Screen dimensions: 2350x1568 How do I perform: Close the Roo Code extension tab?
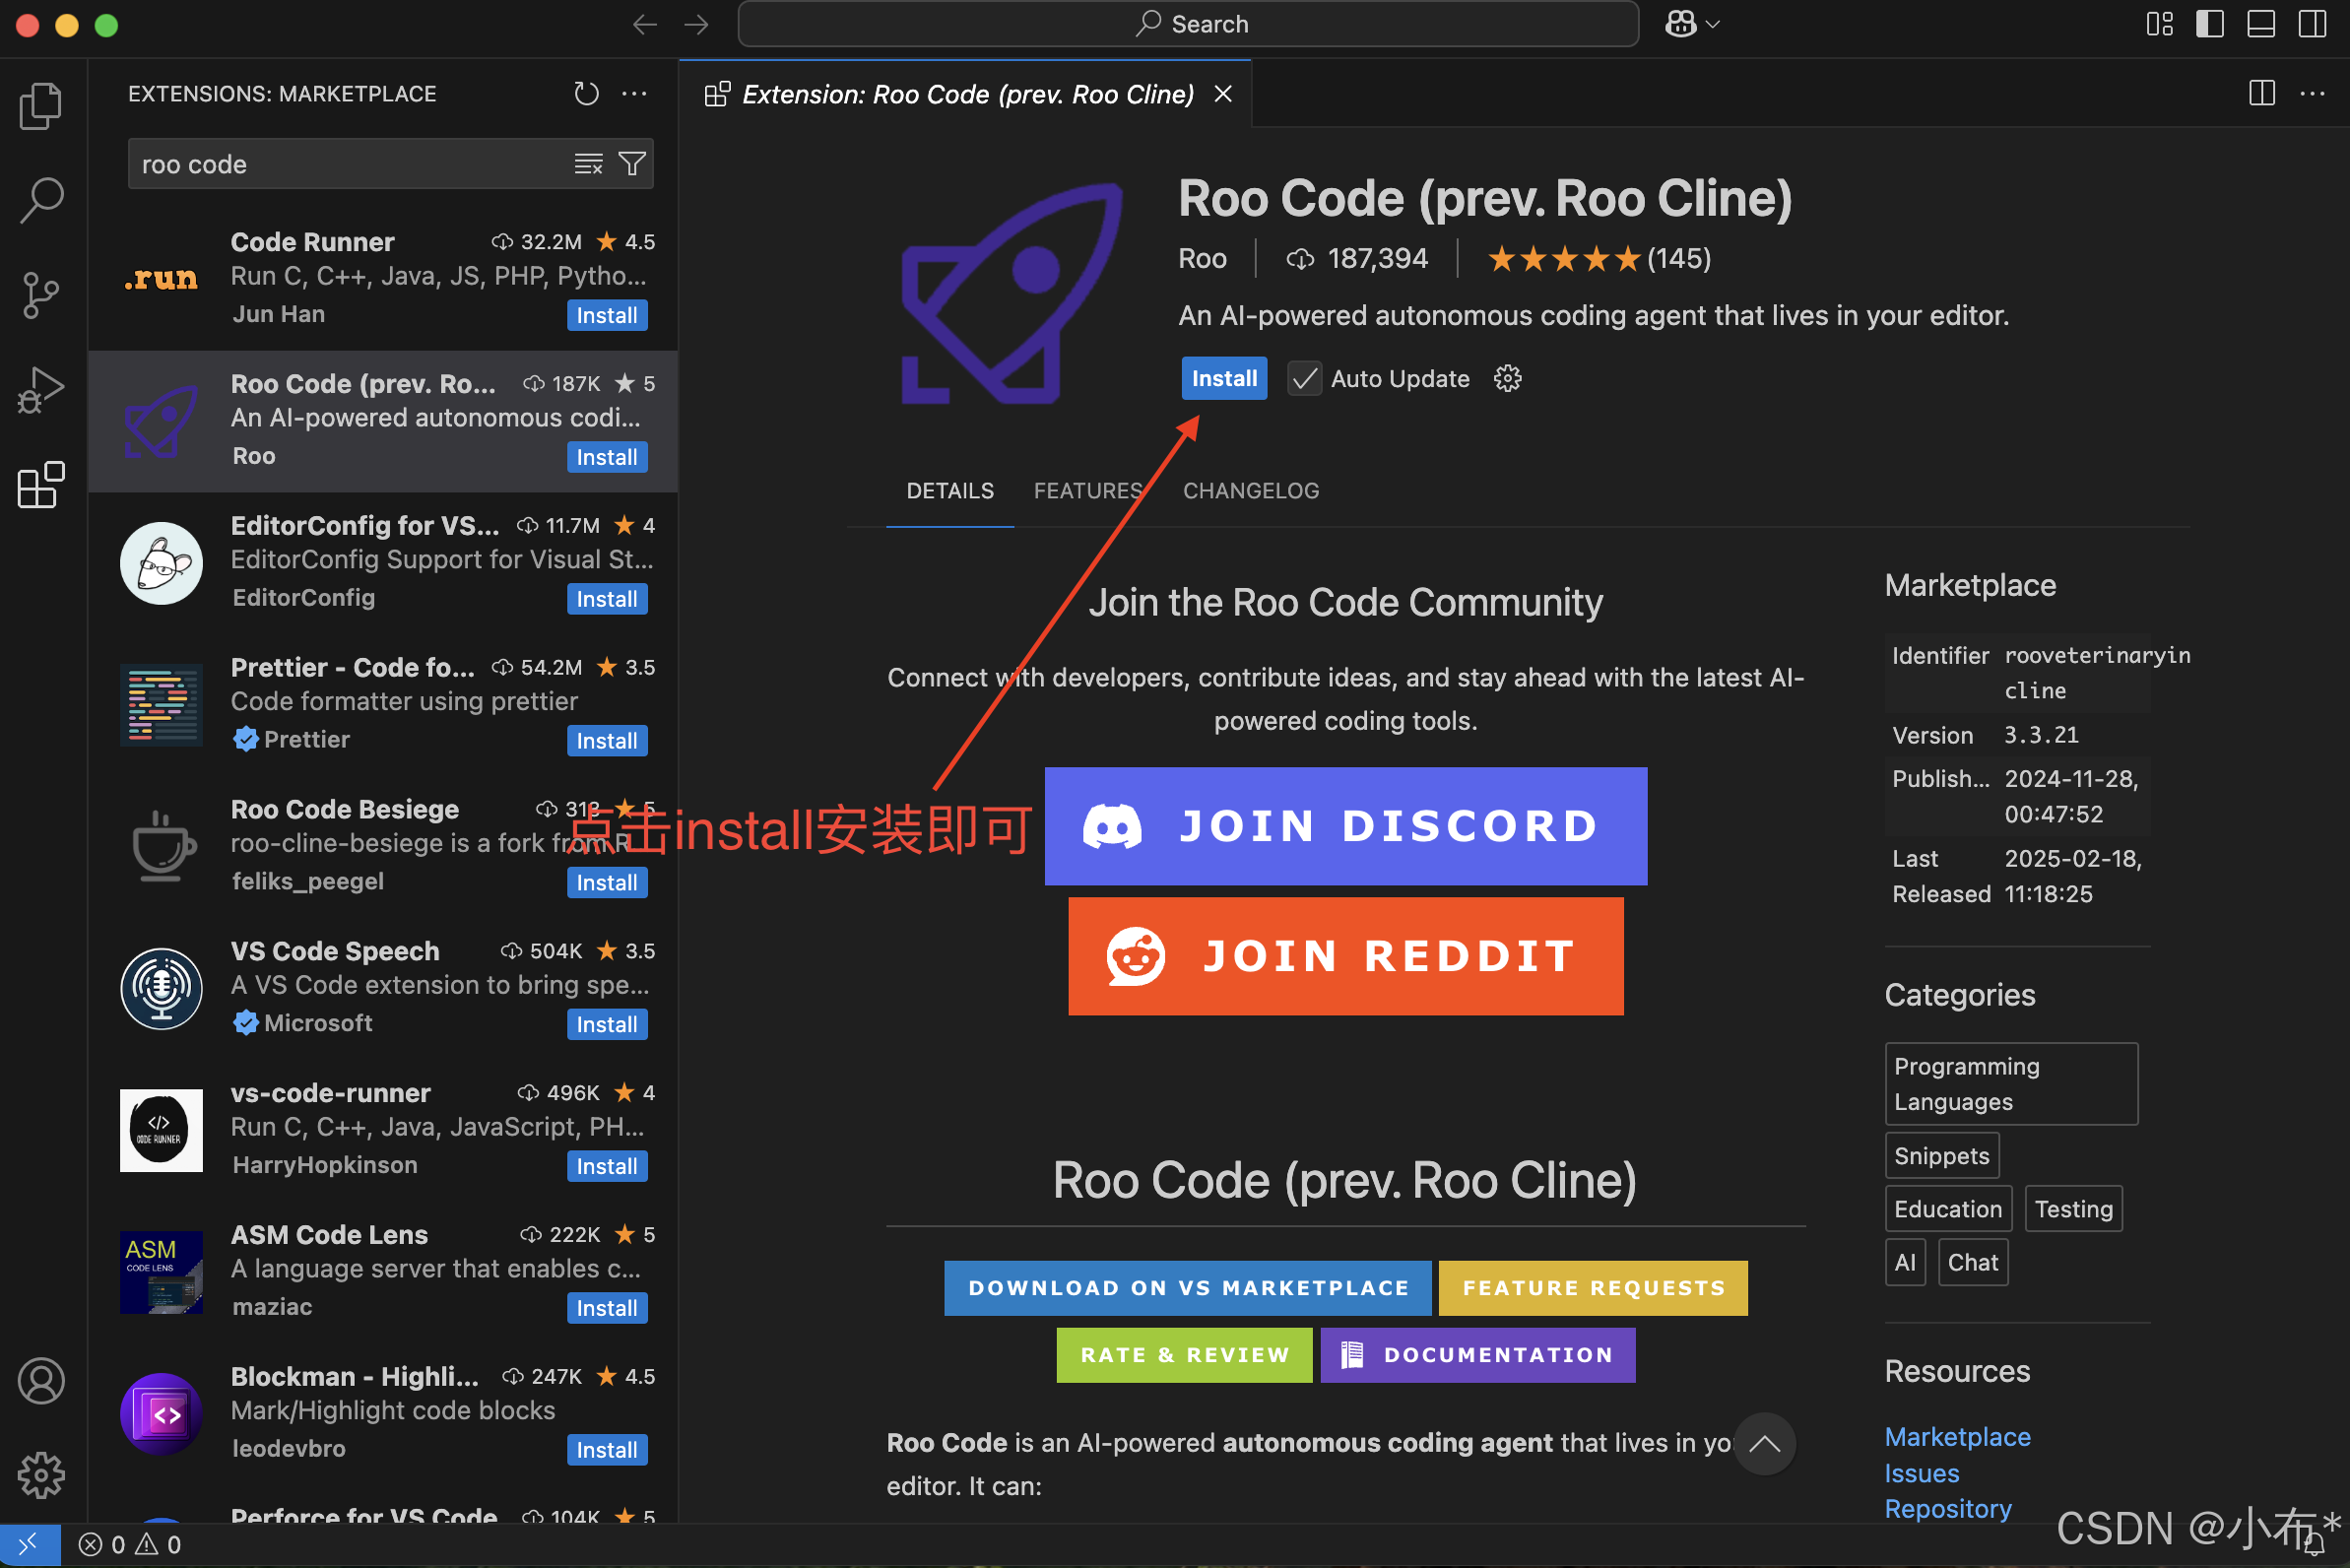pos(1223,94)
